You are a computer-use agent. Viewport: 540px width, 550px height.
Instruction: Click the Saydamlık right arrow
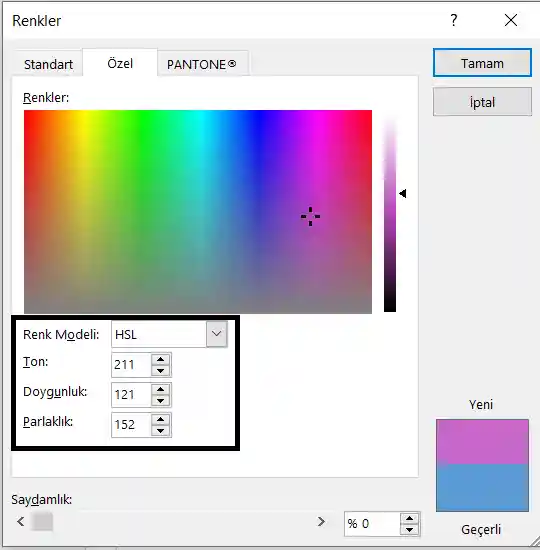(x=321, y=522)
